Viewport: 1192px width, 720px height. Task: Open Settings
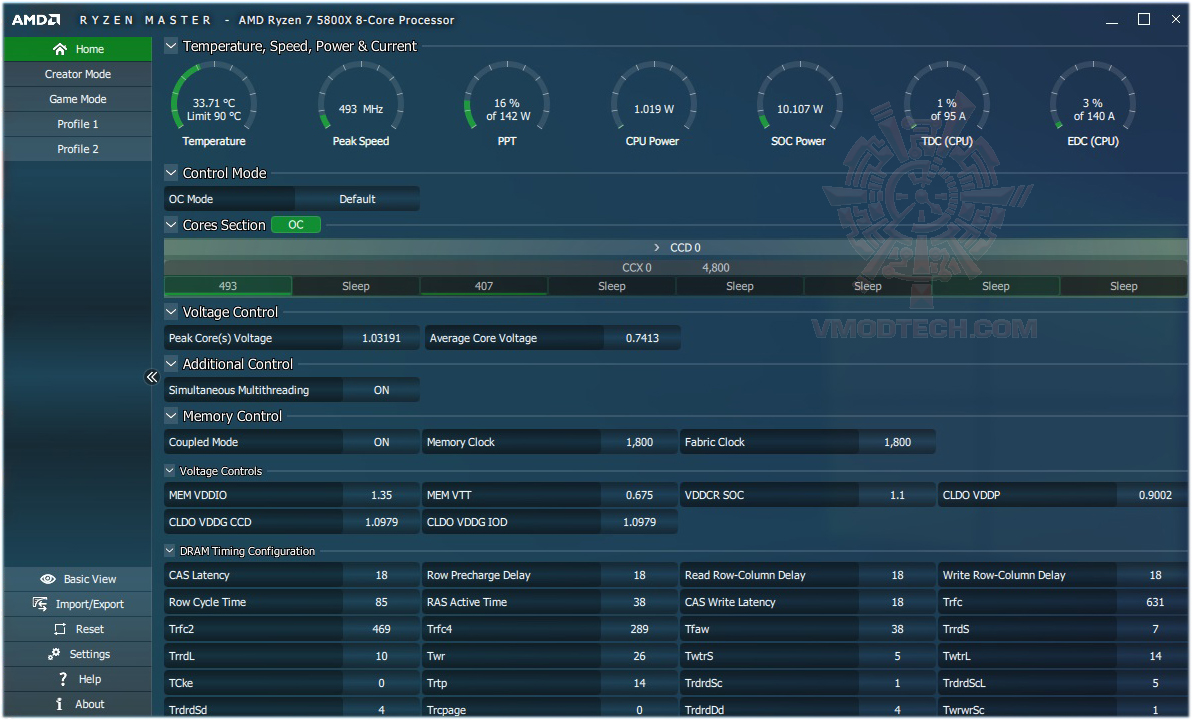[x=78, y=654]
